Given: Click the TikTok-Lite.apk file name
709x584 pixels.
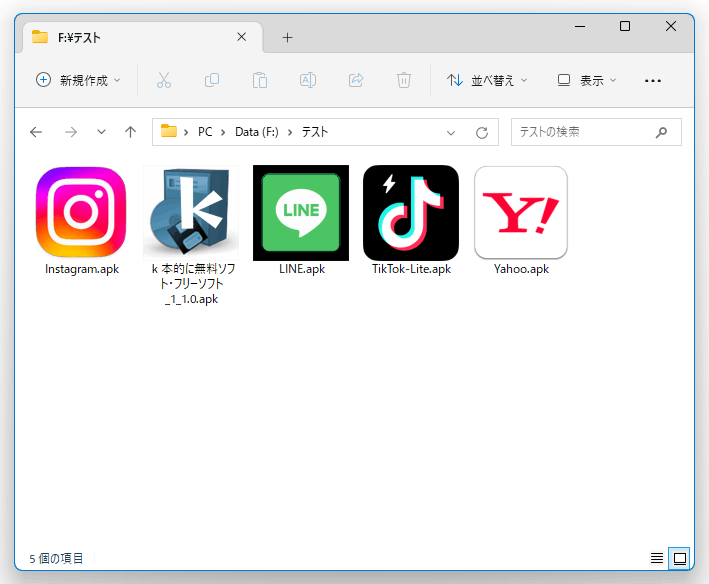Looking at the screenshot, I should 411,269.
